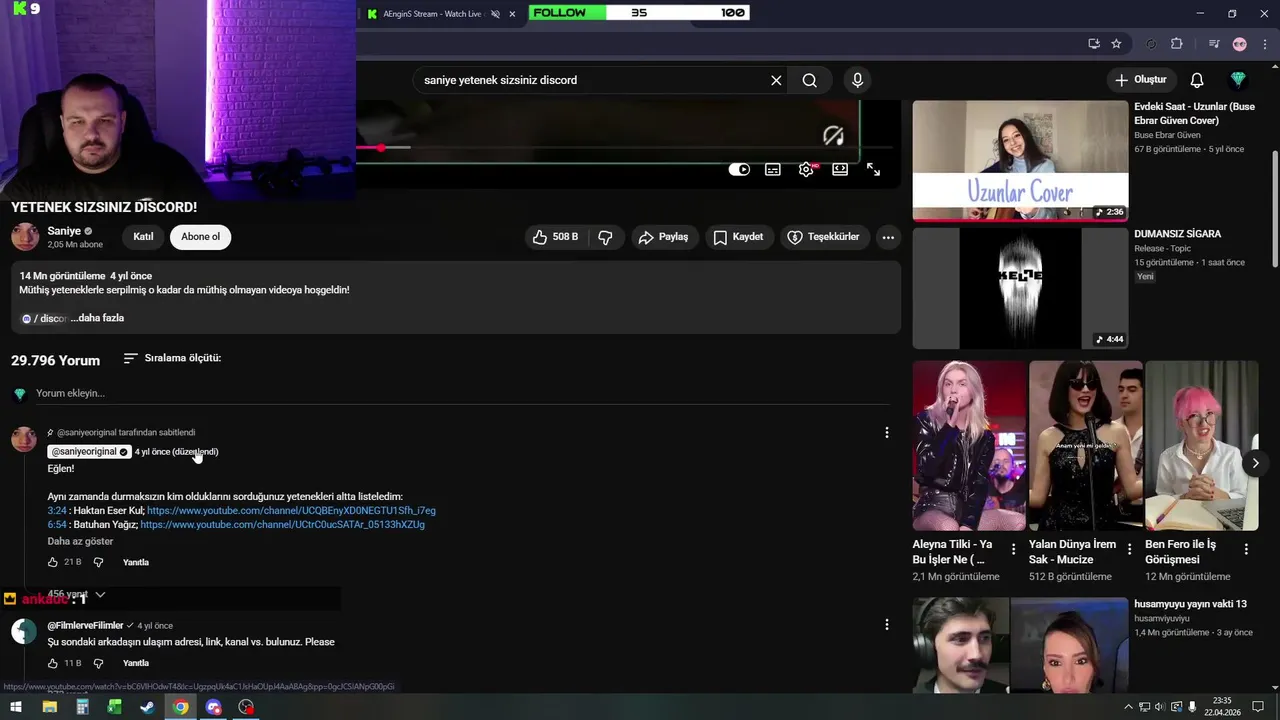
Task: Open Sıralama ölçütü sort dropdown
Action: (172, 358)
